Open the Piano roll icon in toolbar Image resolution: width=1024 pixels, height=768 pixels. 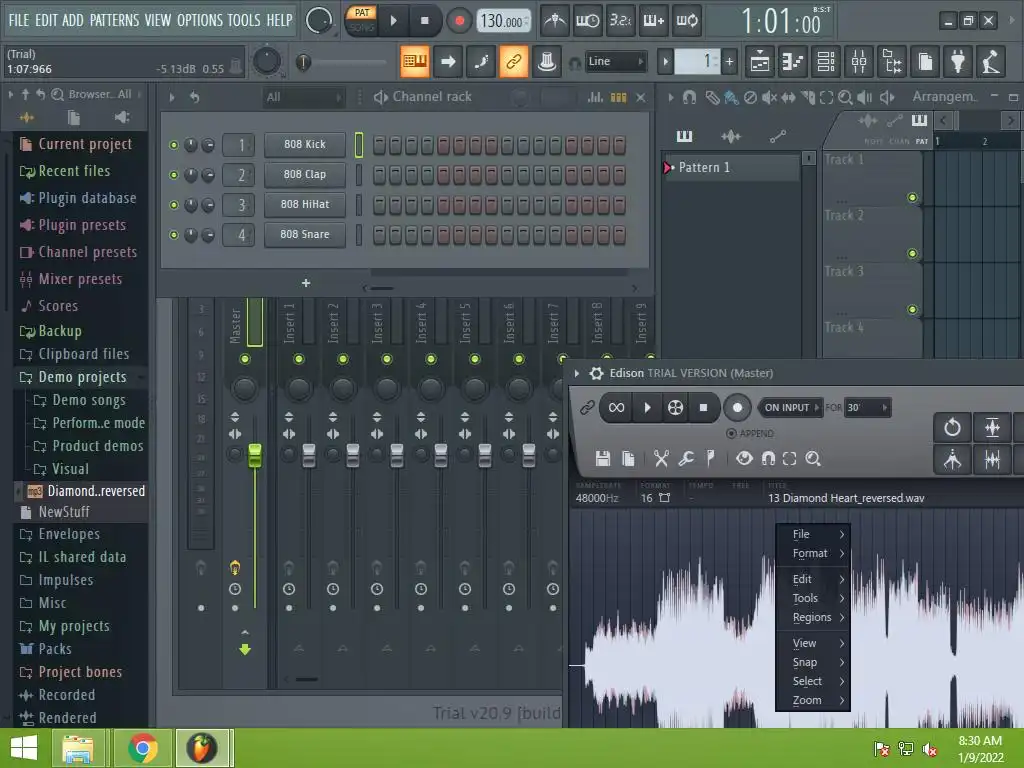coord(793,62)
